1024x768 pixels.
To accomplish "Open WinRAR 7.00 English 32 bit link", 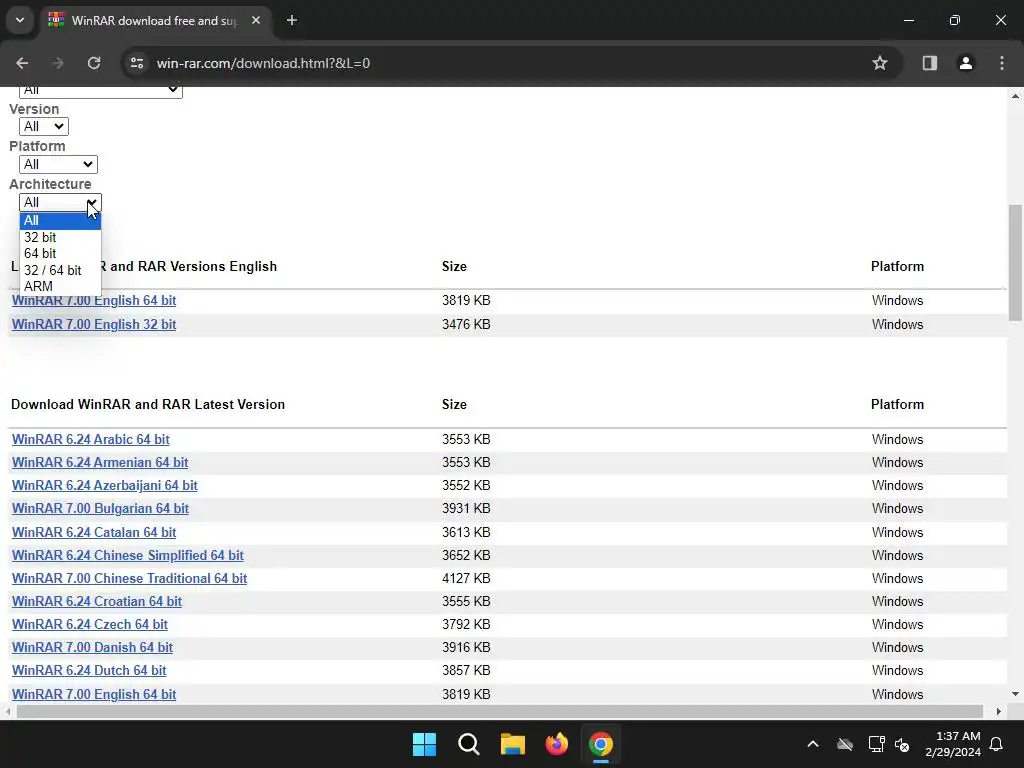I will (x=94, y=325).
